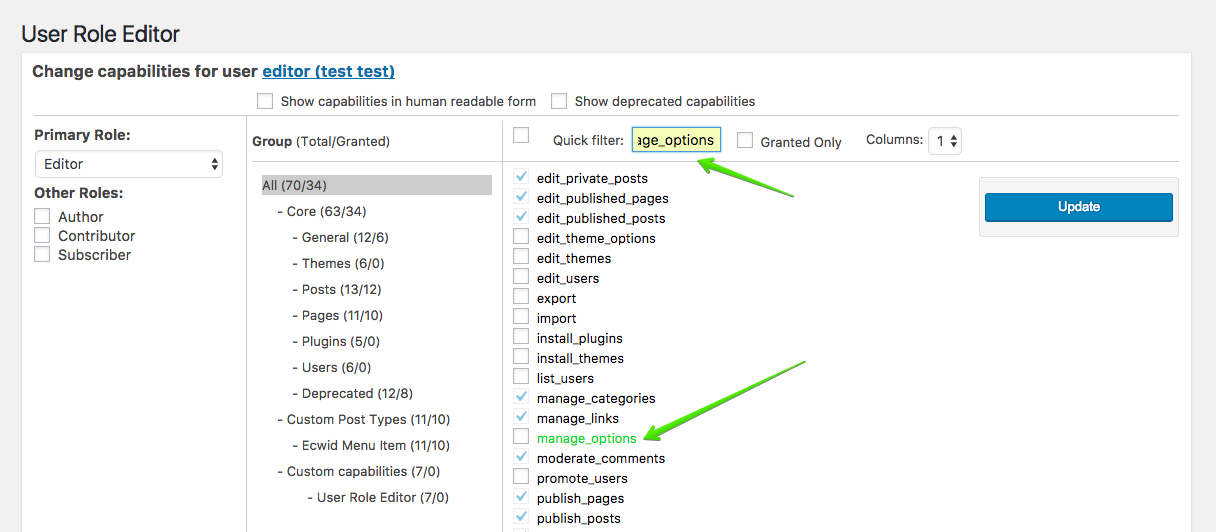Open the editor (test test) user link
This screenshot has height=532, width=1216.
pyautogui.click(x=328, y=71)
